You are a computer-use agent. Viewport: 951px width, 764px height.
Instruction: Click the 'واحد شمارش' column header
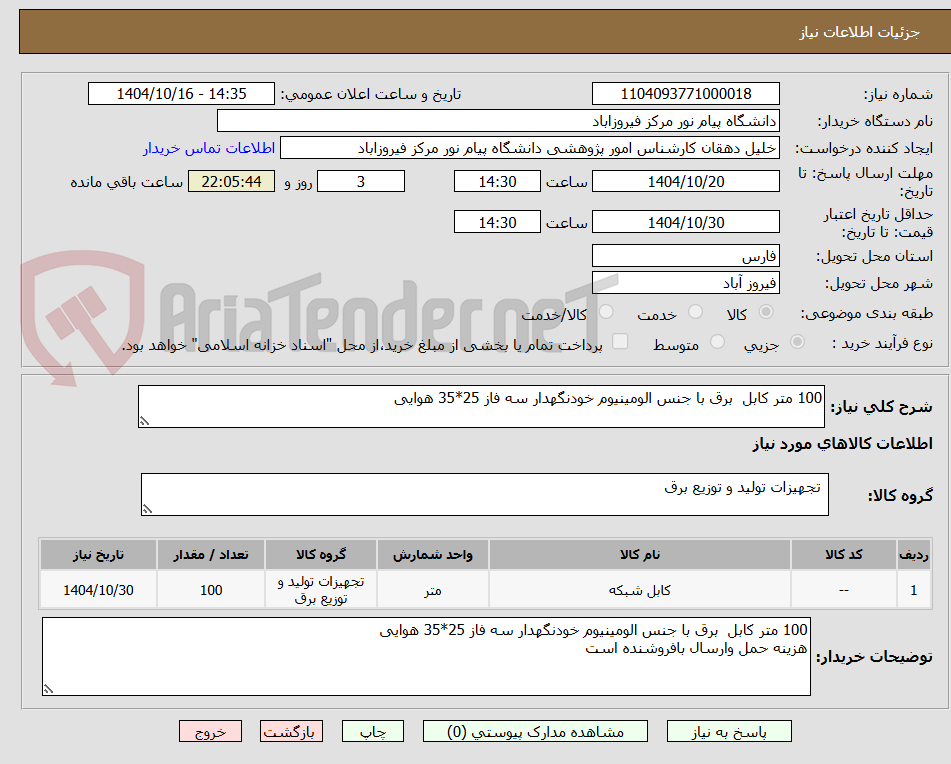[x=432, y=555]
